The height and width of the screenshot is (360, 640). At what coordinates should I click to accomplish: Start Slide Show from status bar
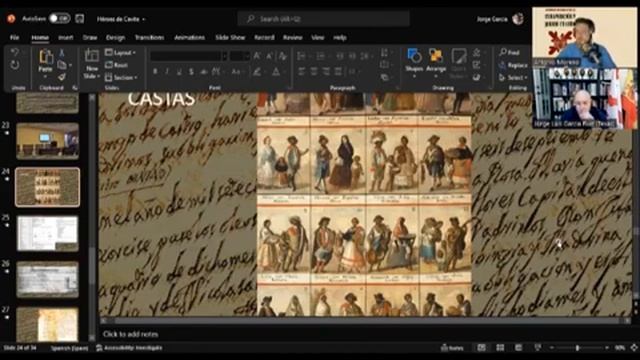coord(538,348)
